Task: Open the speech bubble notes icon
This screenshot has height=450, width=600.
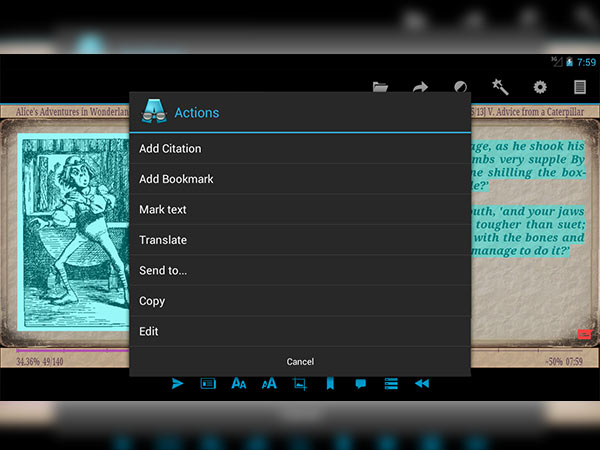Action: 360,384
